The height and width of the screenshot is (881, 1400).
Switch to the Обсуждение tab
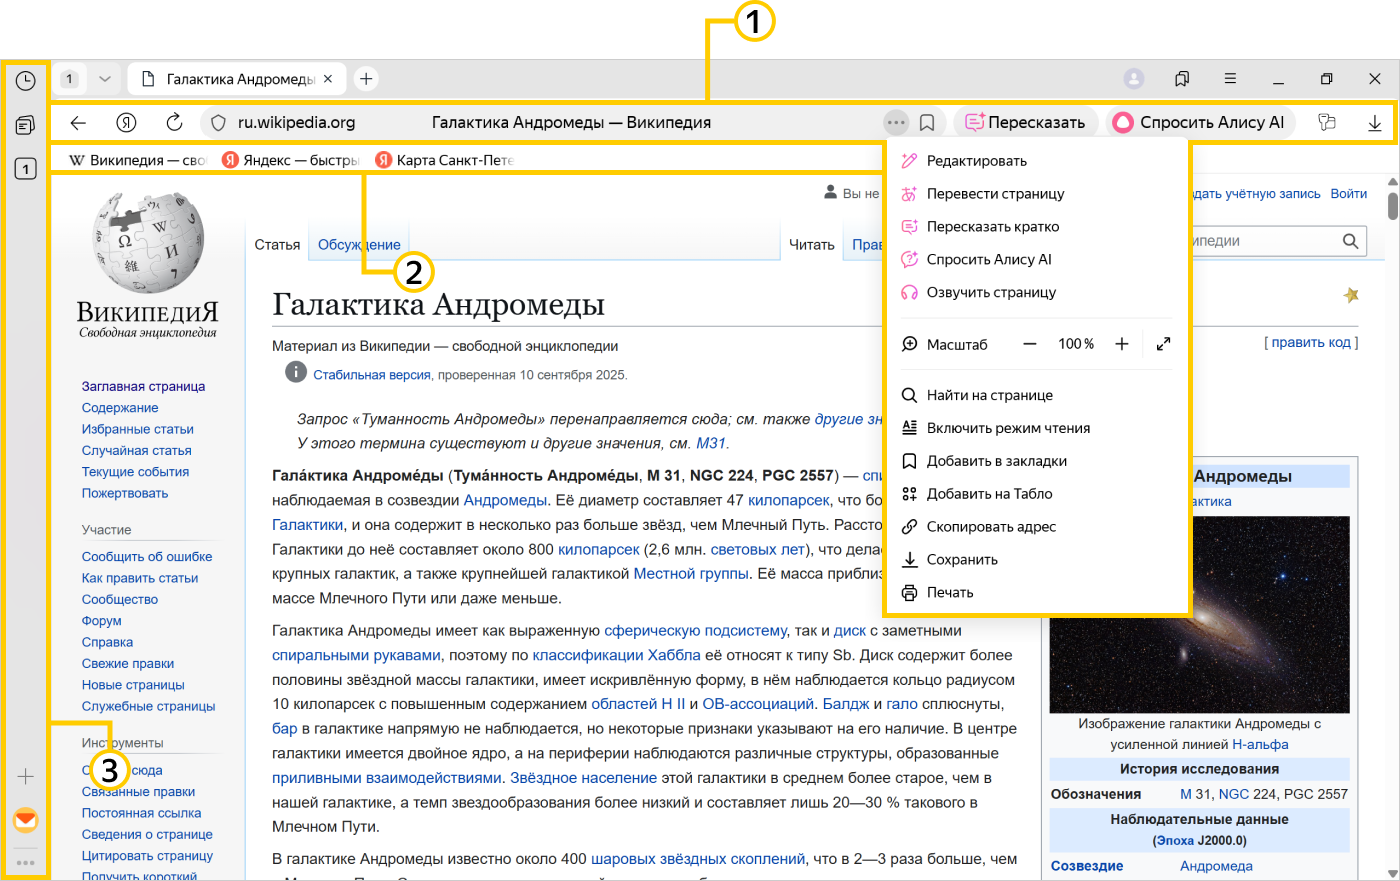[359, 244]
